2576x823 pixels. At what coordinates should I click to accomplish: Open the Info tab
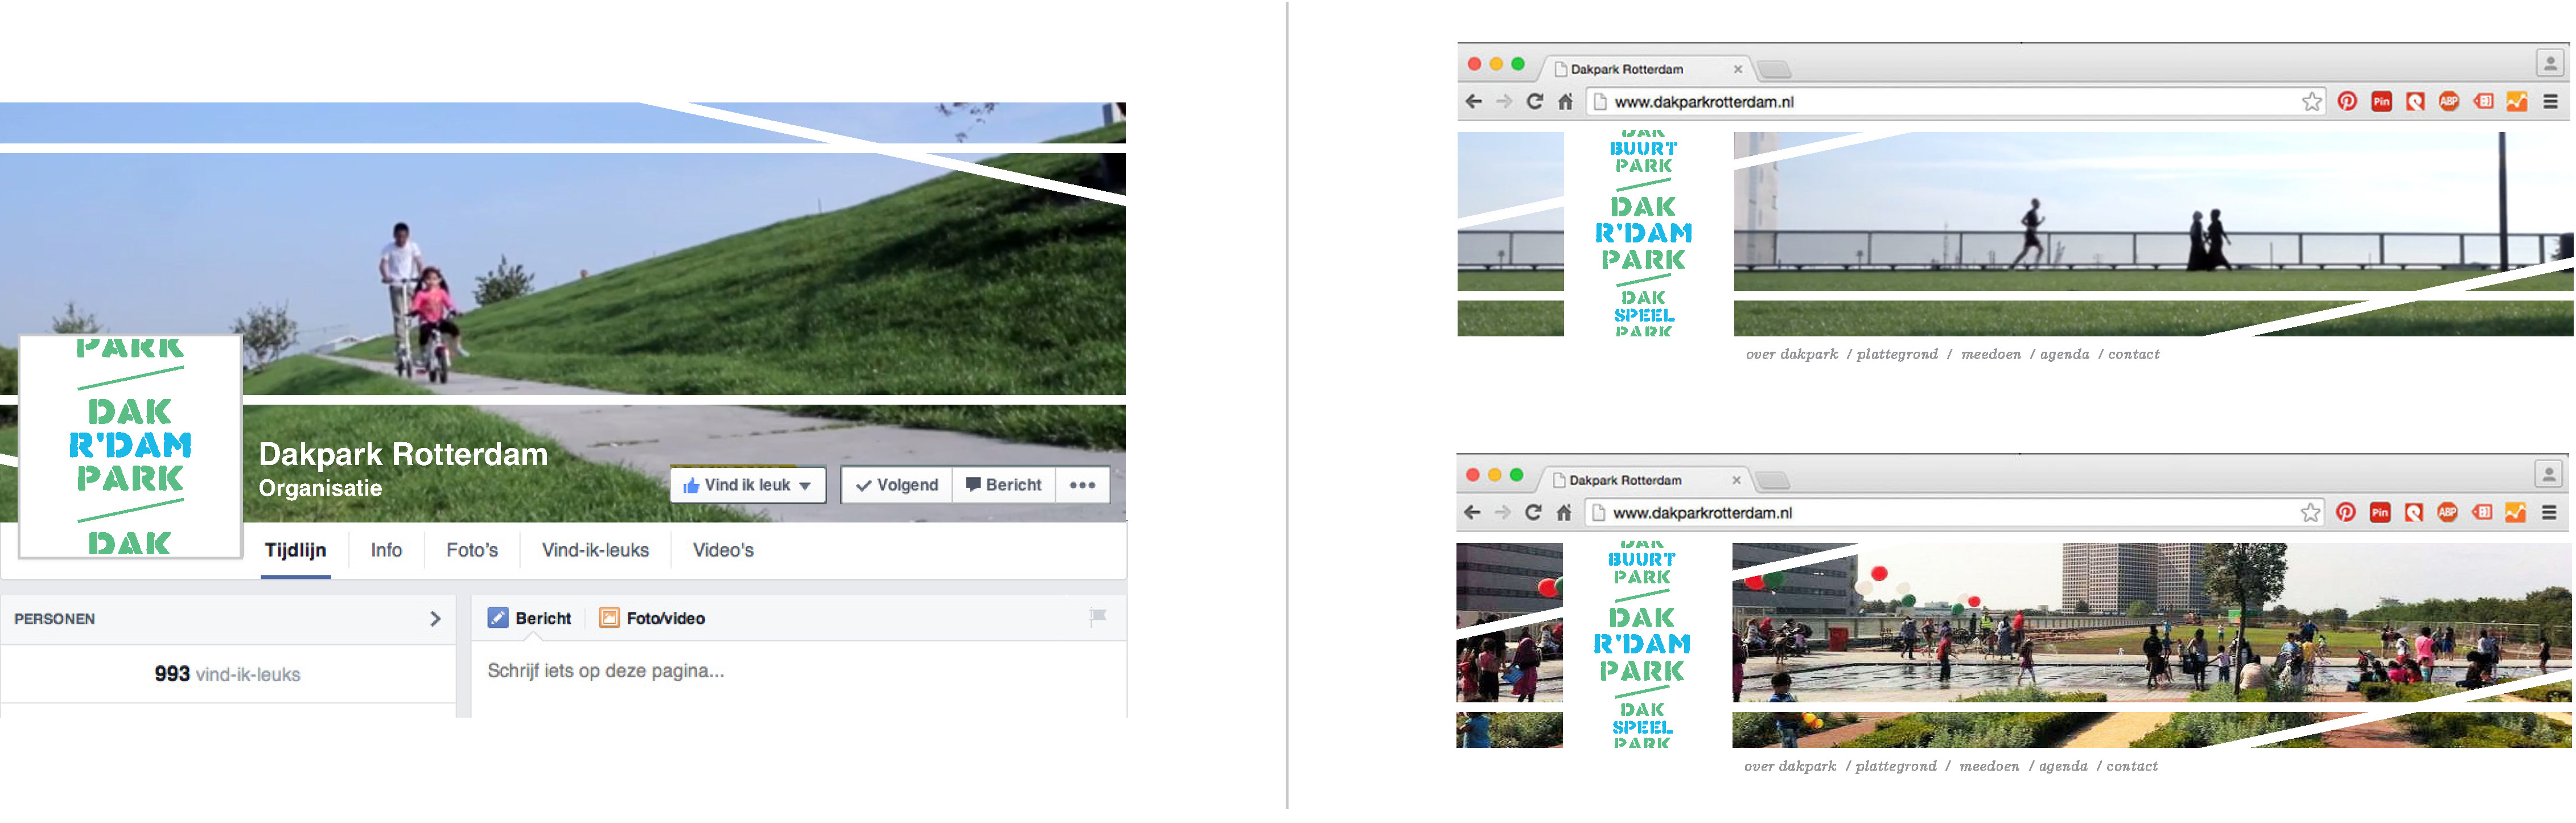[386, 550]
